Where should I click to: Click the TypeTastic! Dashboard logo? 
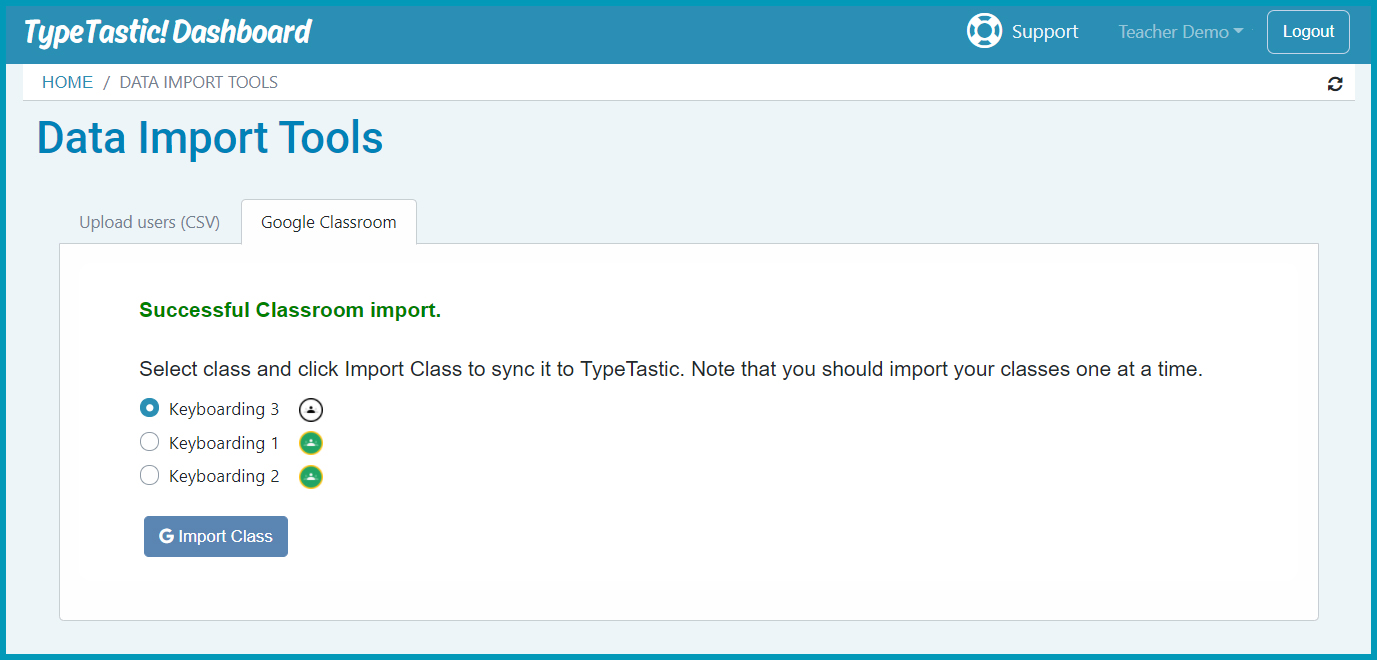(x=167, y=32)
